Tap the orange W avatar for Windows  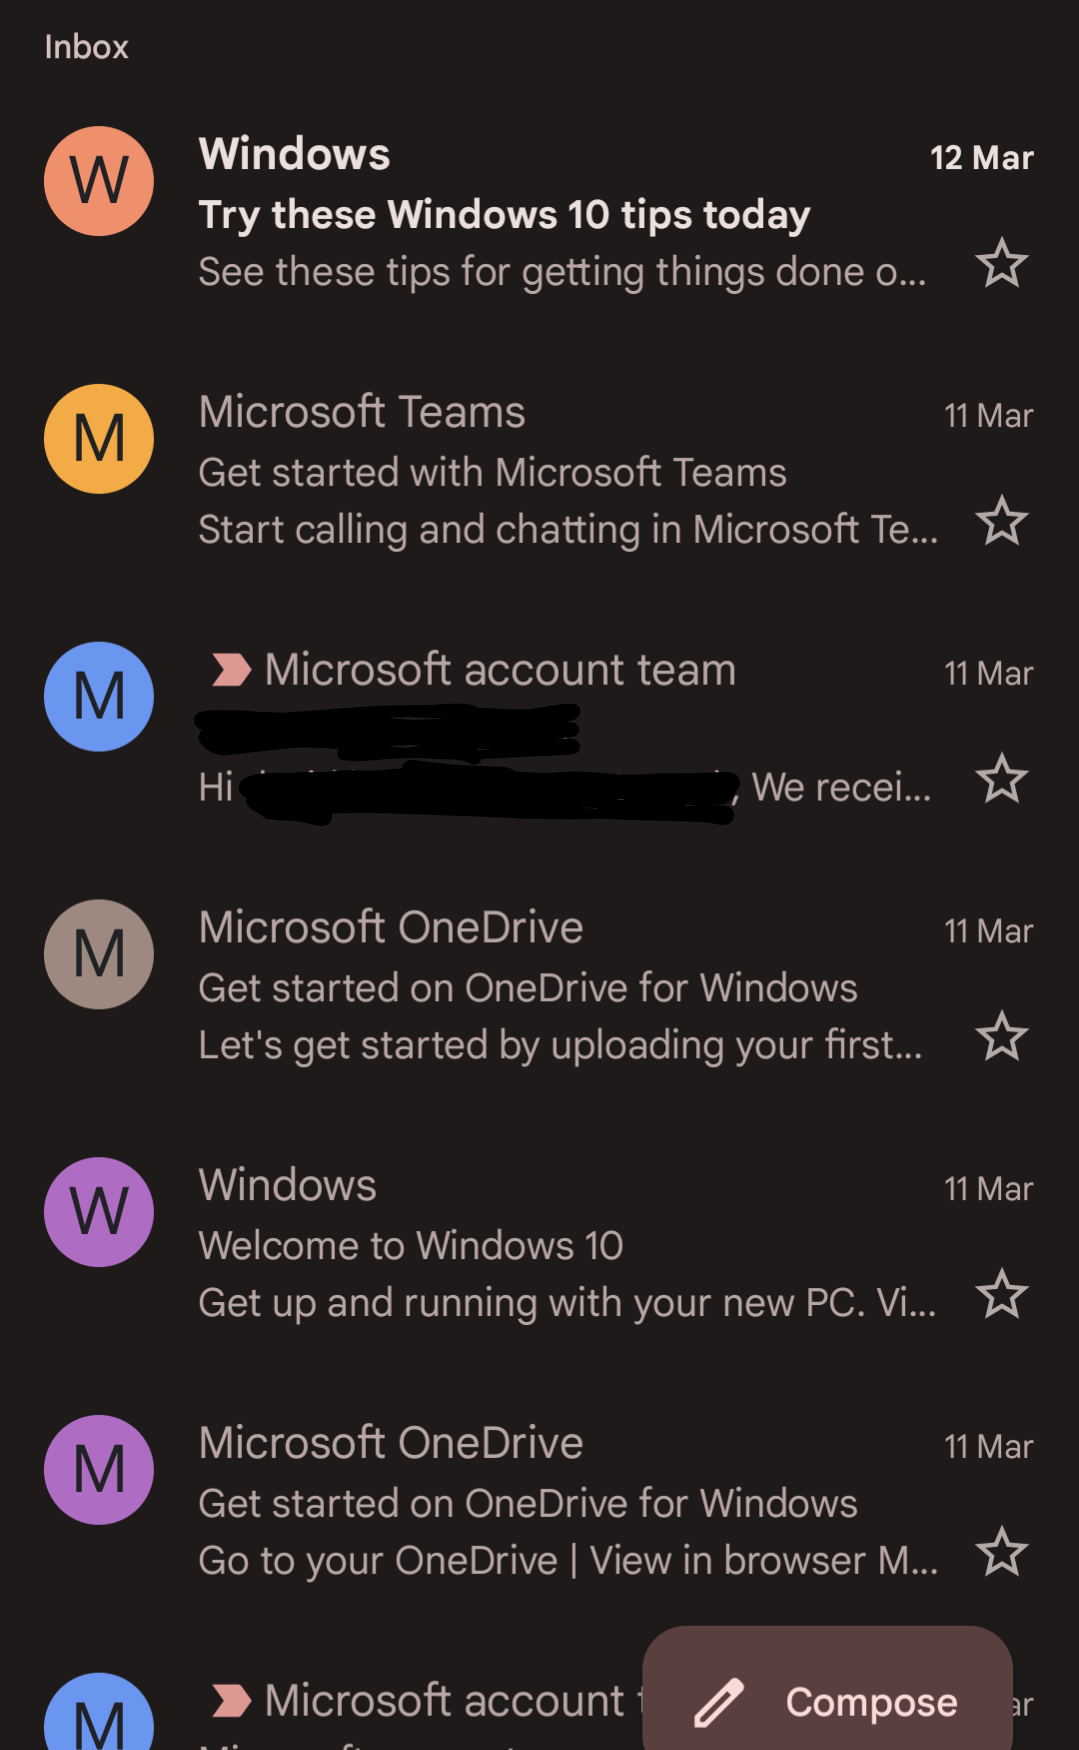tap(99, 181)
